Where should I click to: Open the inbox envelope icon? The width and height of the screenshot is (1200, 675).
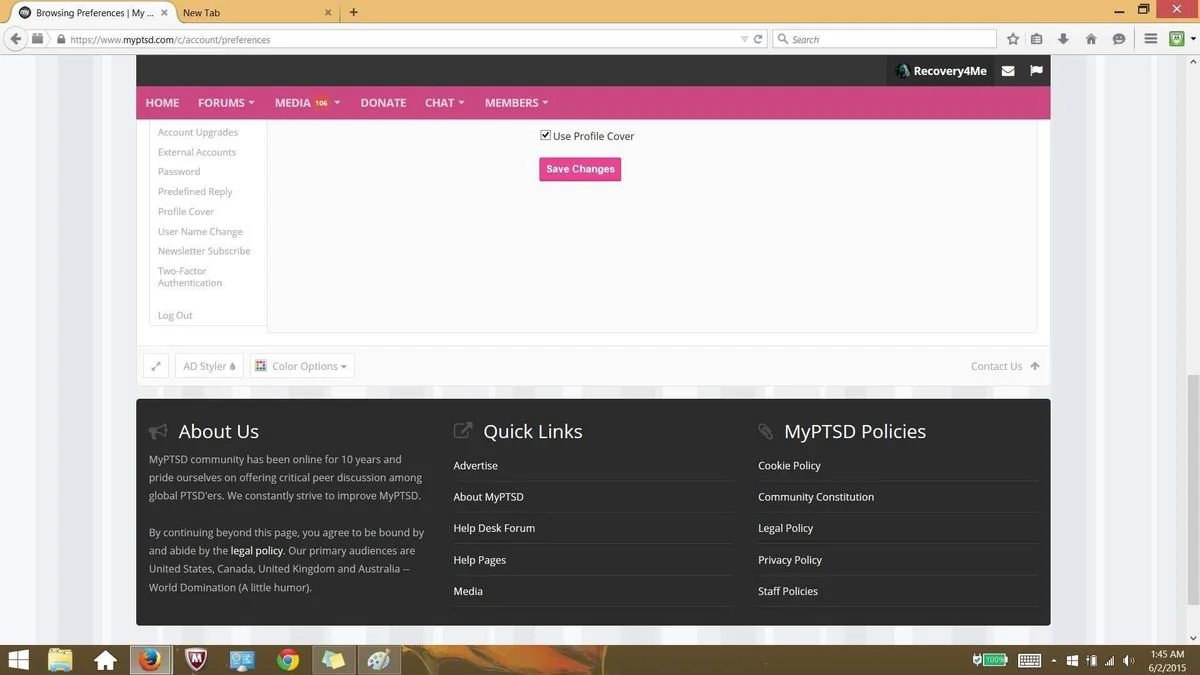1008,71
